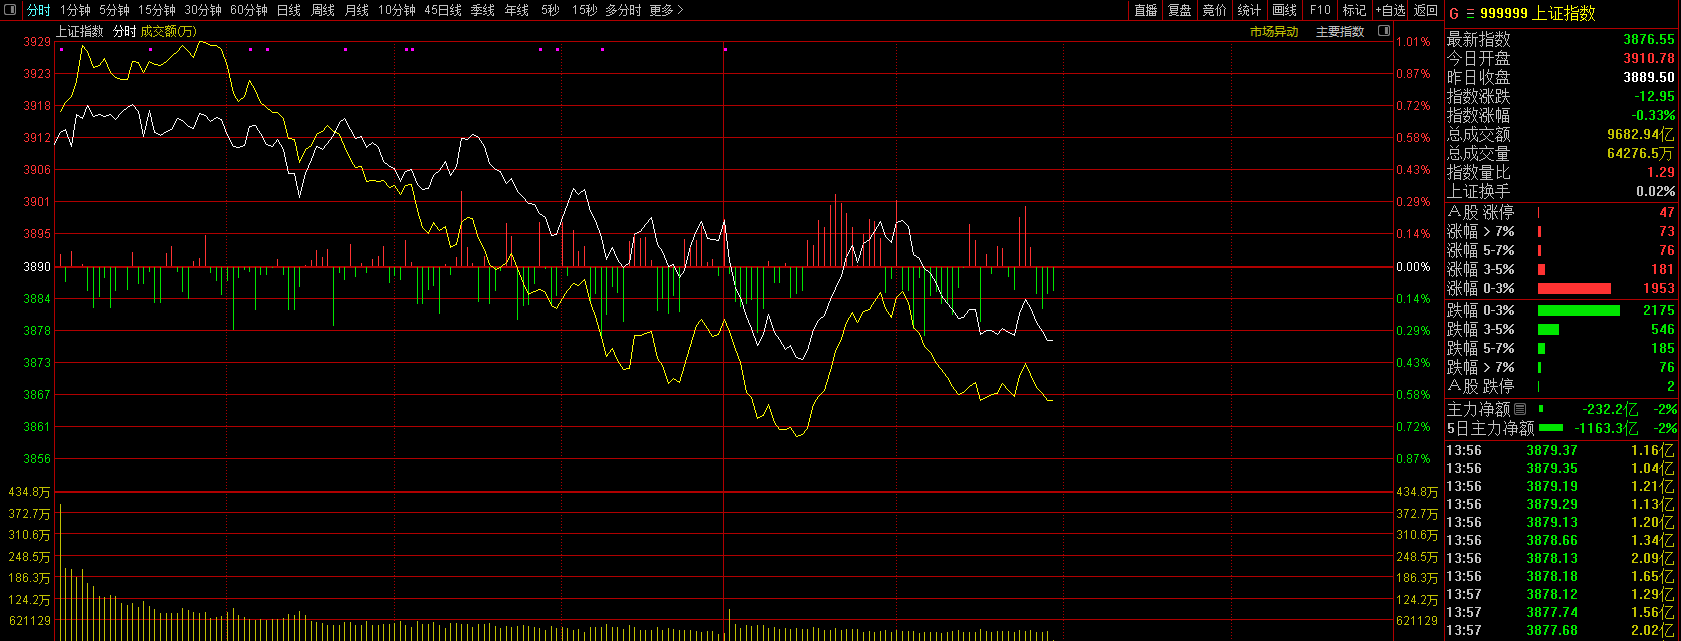Open the 直播 live broadcast
Image resolution: width=1681 pixels, height=641 pixels.
click(1145, 10)
